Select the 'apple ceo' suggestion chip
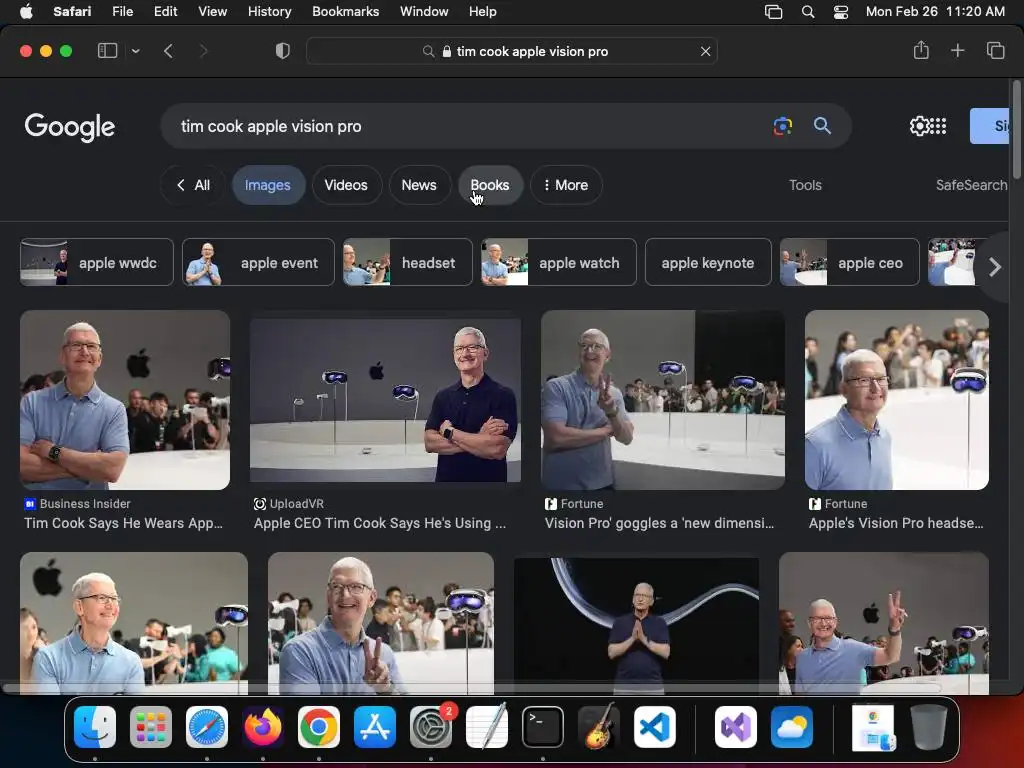The height and width of the screenshot is (768, 1024). [x=850, y=262]
